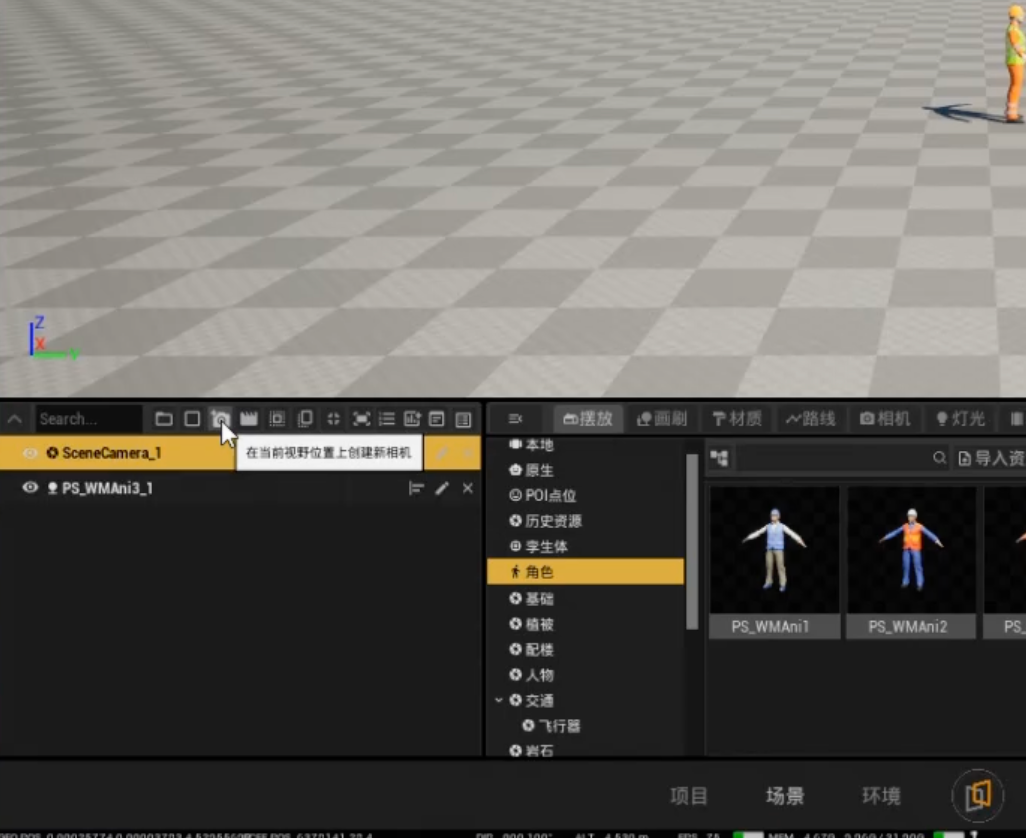This screenshot has height=838, width=1026.
Task: Open the 路线 tab
Action: [x=811, y=419]
